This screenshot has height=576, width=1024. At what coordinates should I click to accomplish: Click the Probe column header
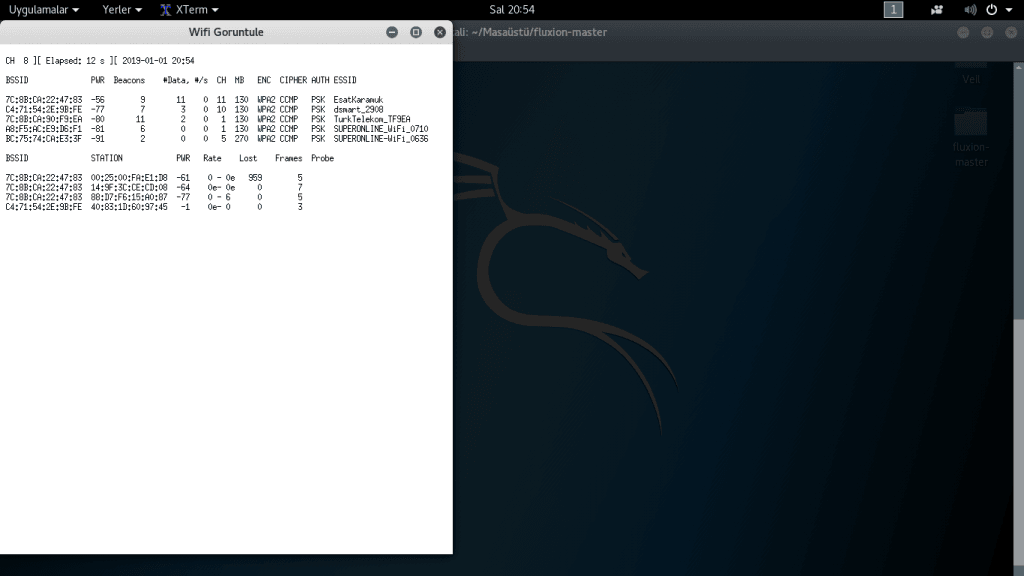323,158
